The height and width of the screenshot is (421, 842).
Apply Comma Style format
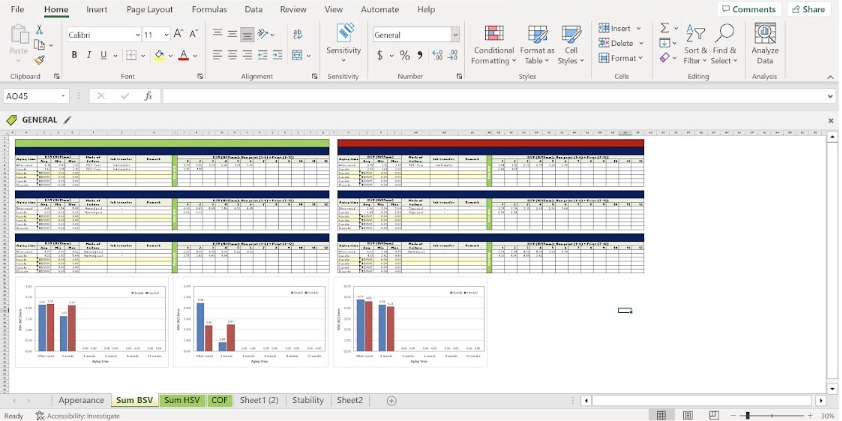point(419,55)
